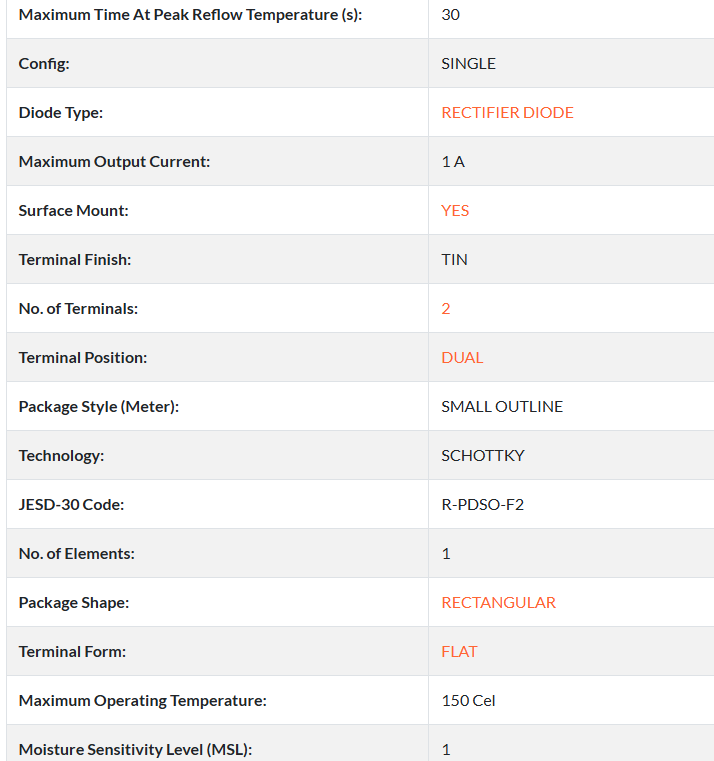Select the Package Style (Meter) label
Image resolution: width=714 pixels, height=761 pixels.
tap(98, 407)
